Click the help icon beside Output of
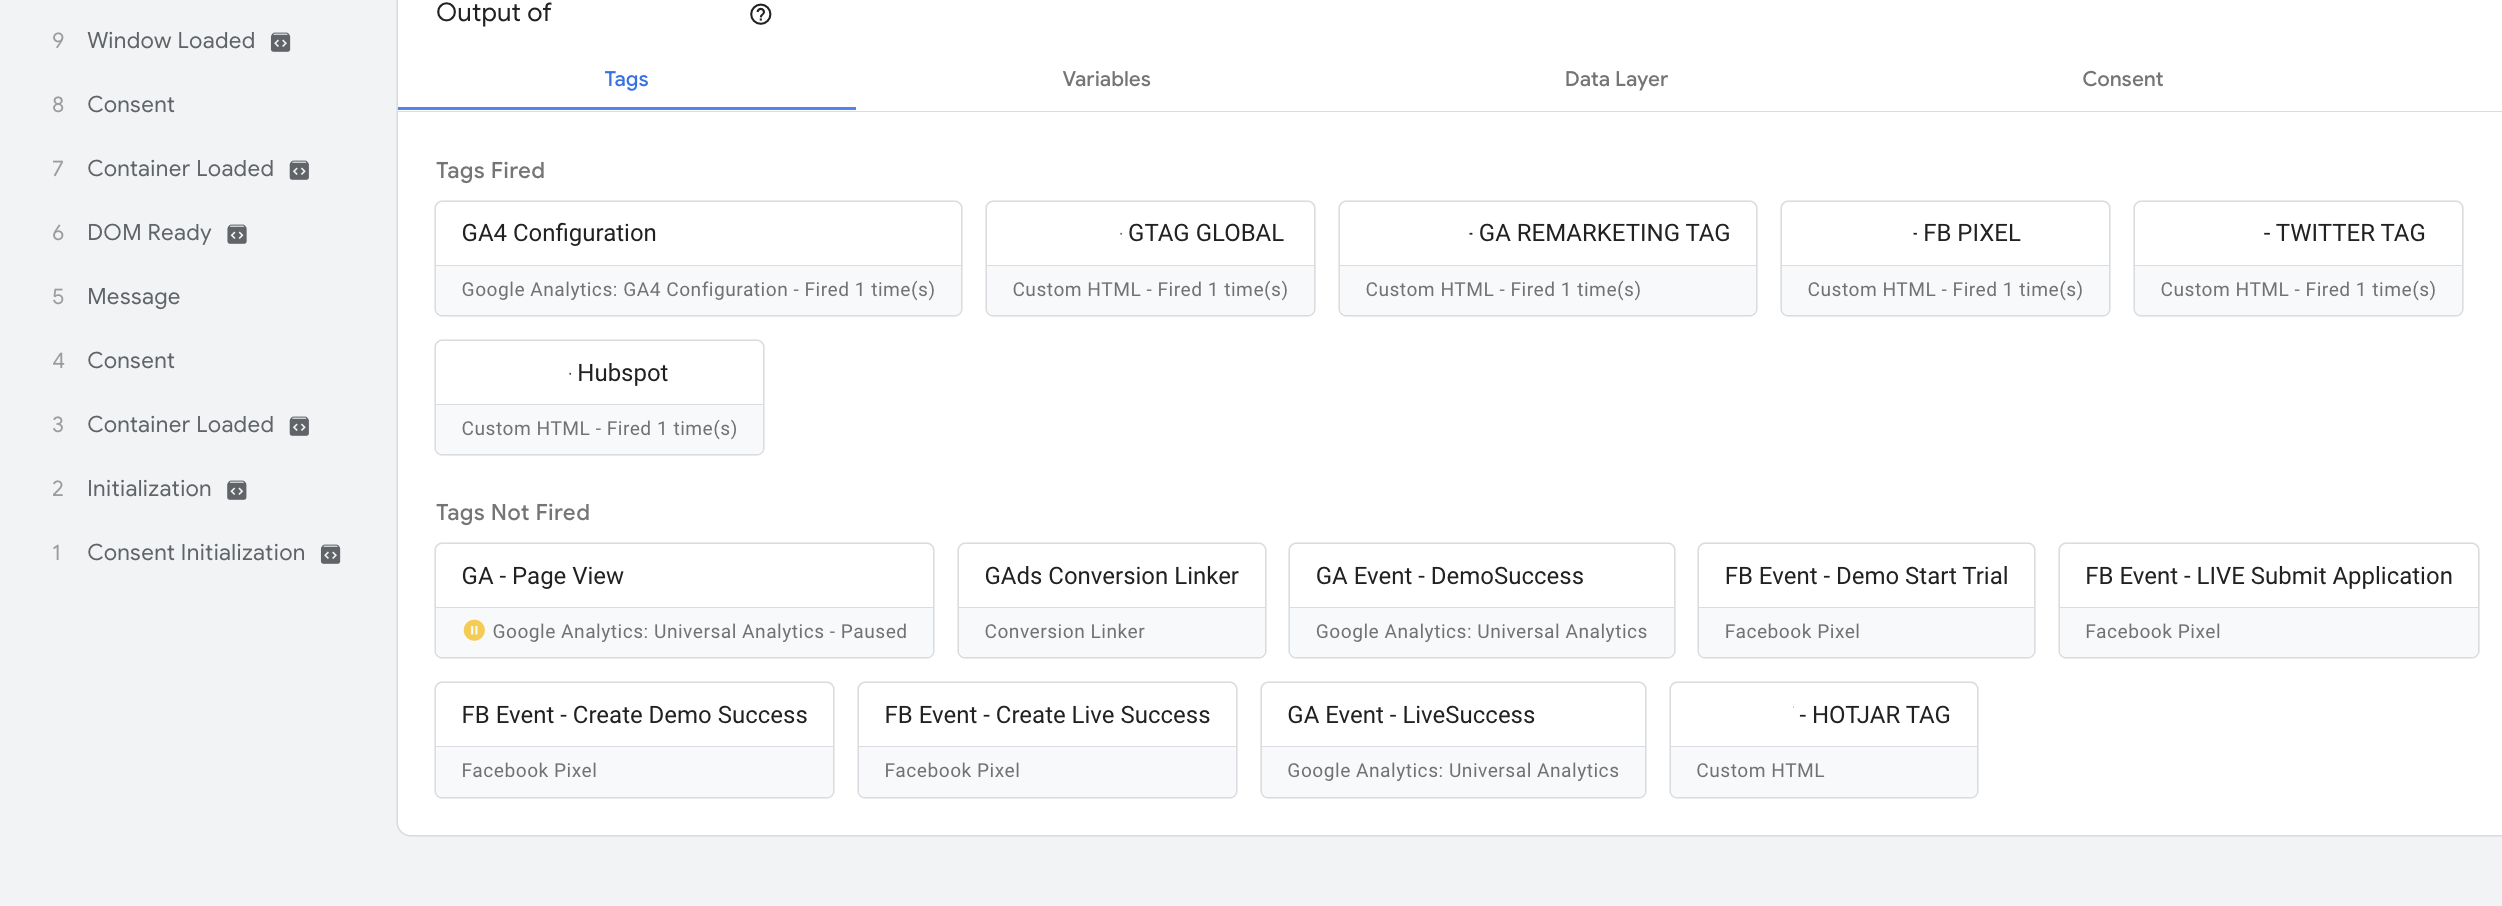The image size is (2502, 906). 760,14
